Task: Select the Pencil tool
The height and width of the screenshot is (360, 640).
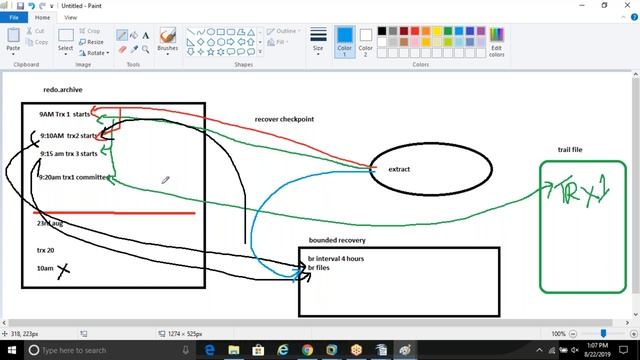Action: click(122, 35)
